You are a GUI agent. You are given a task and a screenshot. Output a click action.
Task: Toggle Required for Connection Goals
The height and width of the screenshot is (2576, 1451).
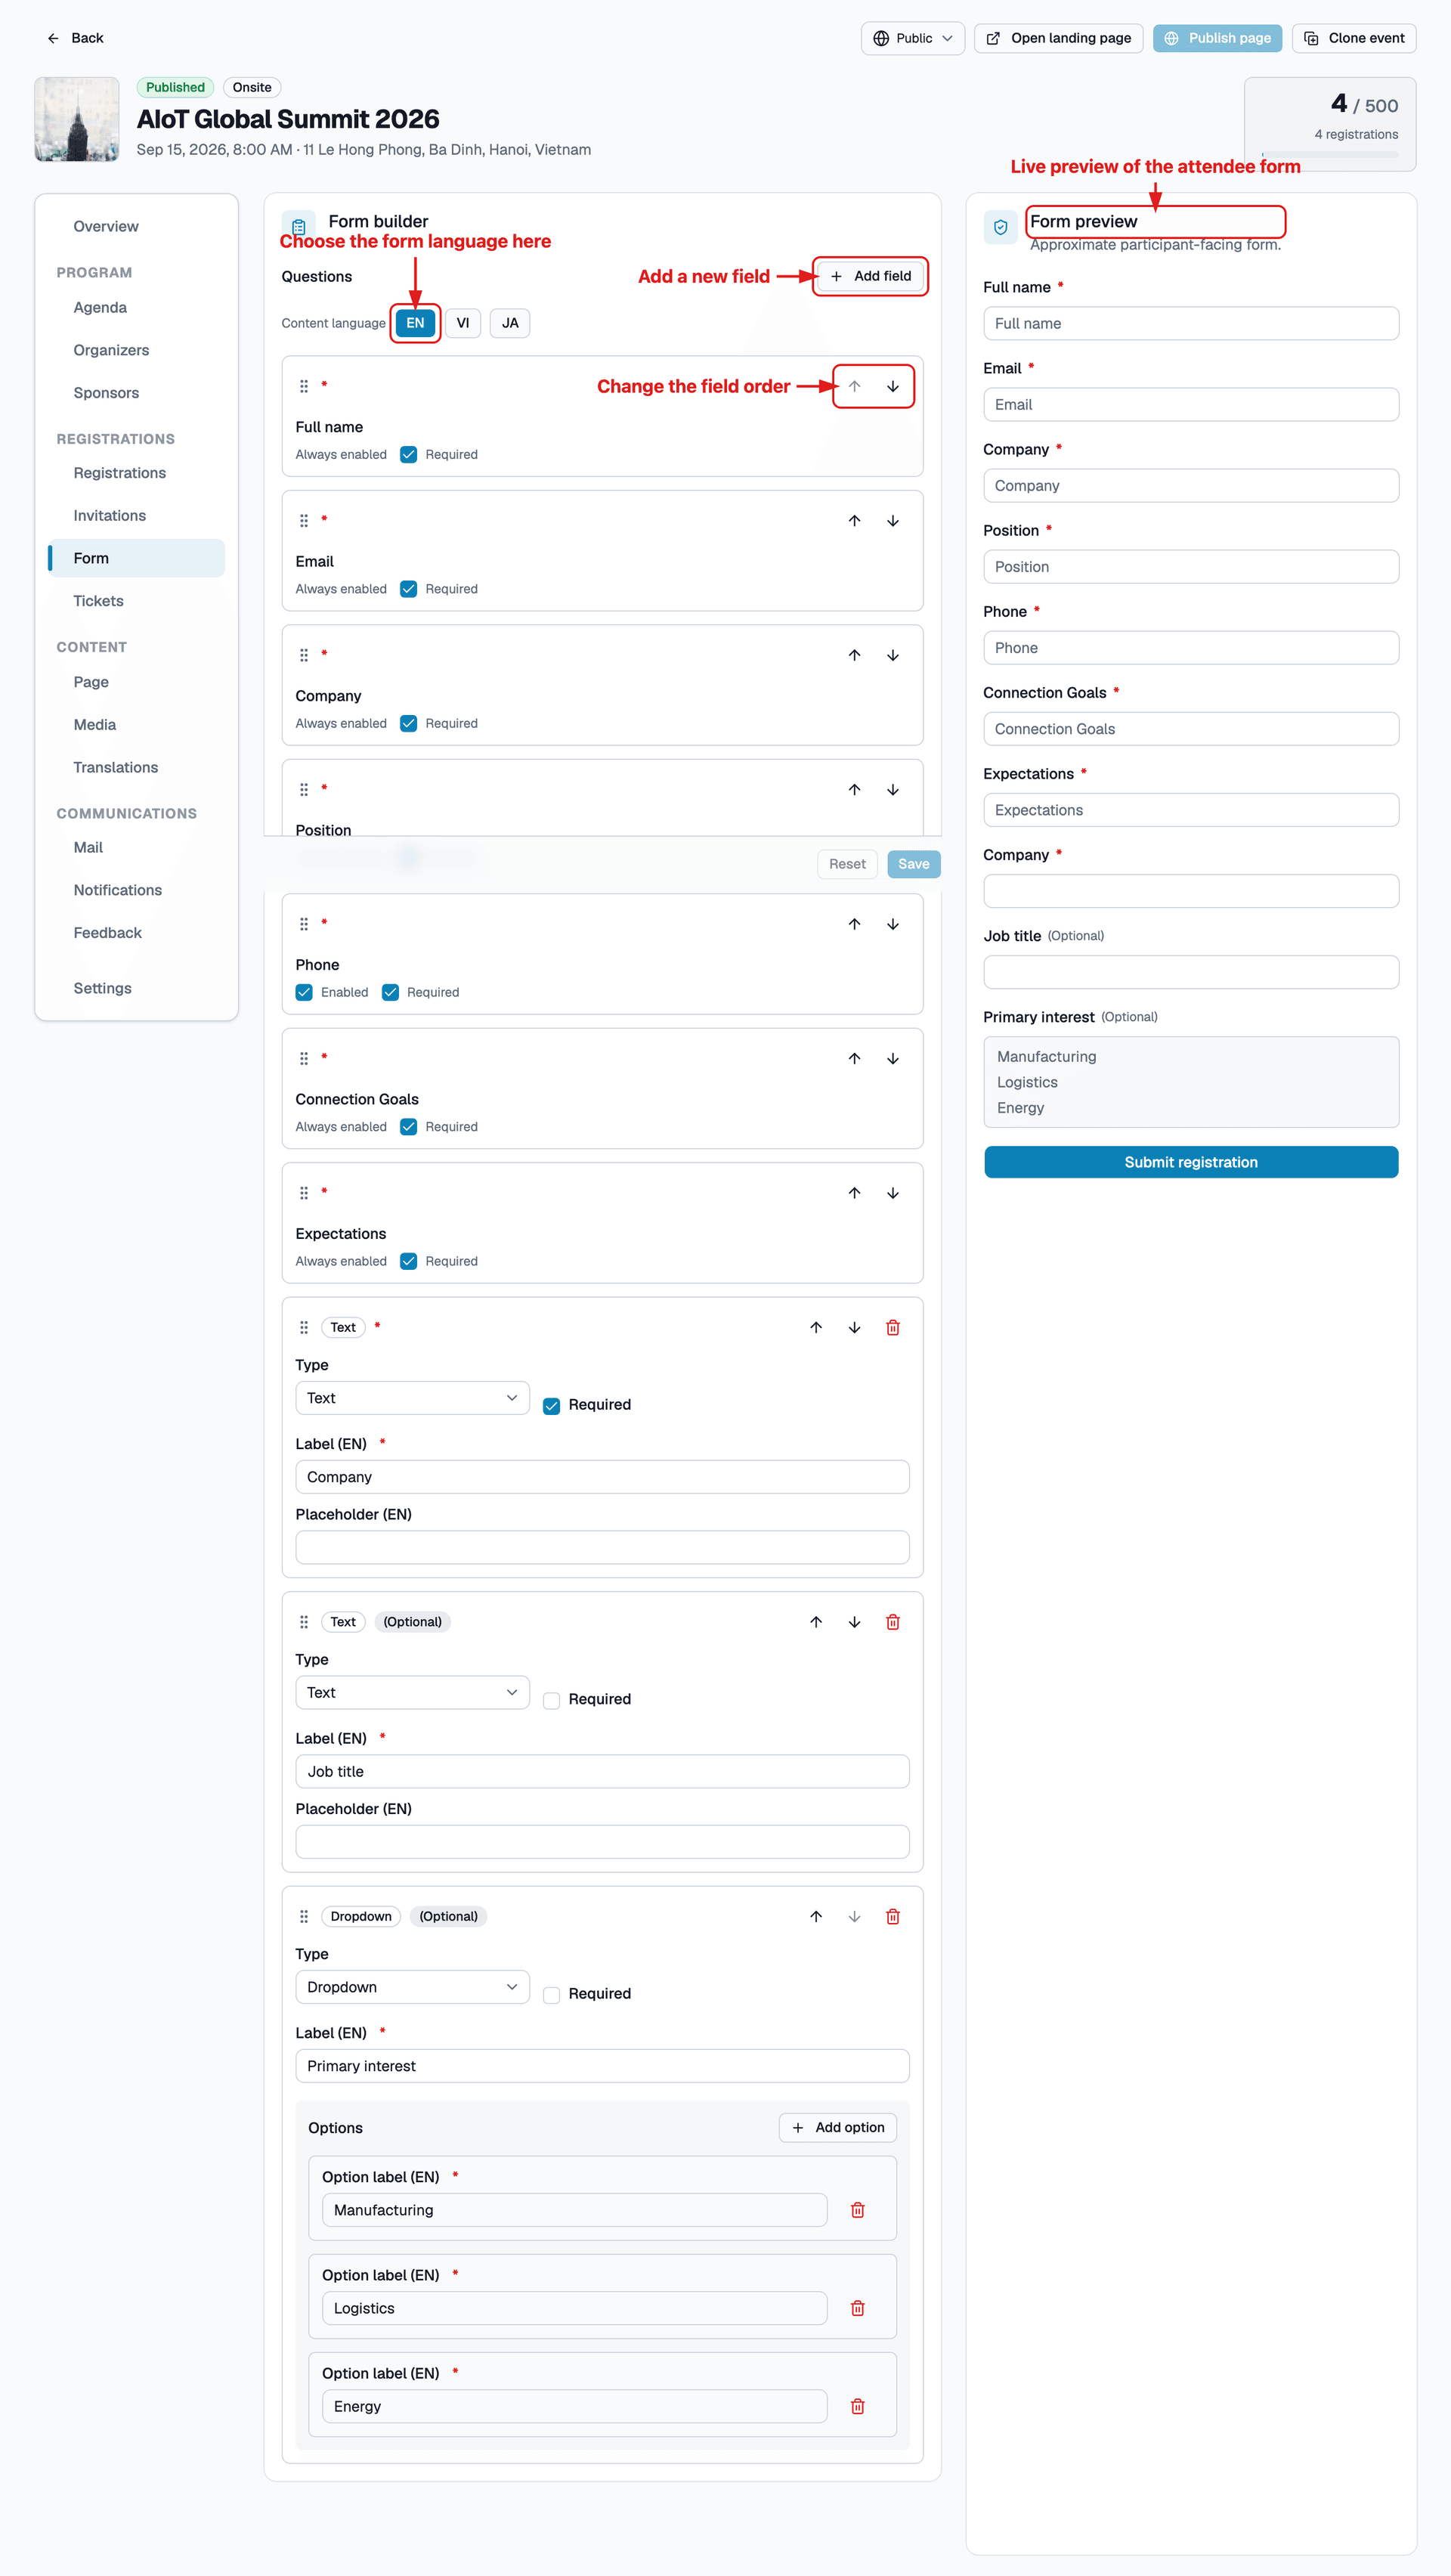[x=409, y=1126]
